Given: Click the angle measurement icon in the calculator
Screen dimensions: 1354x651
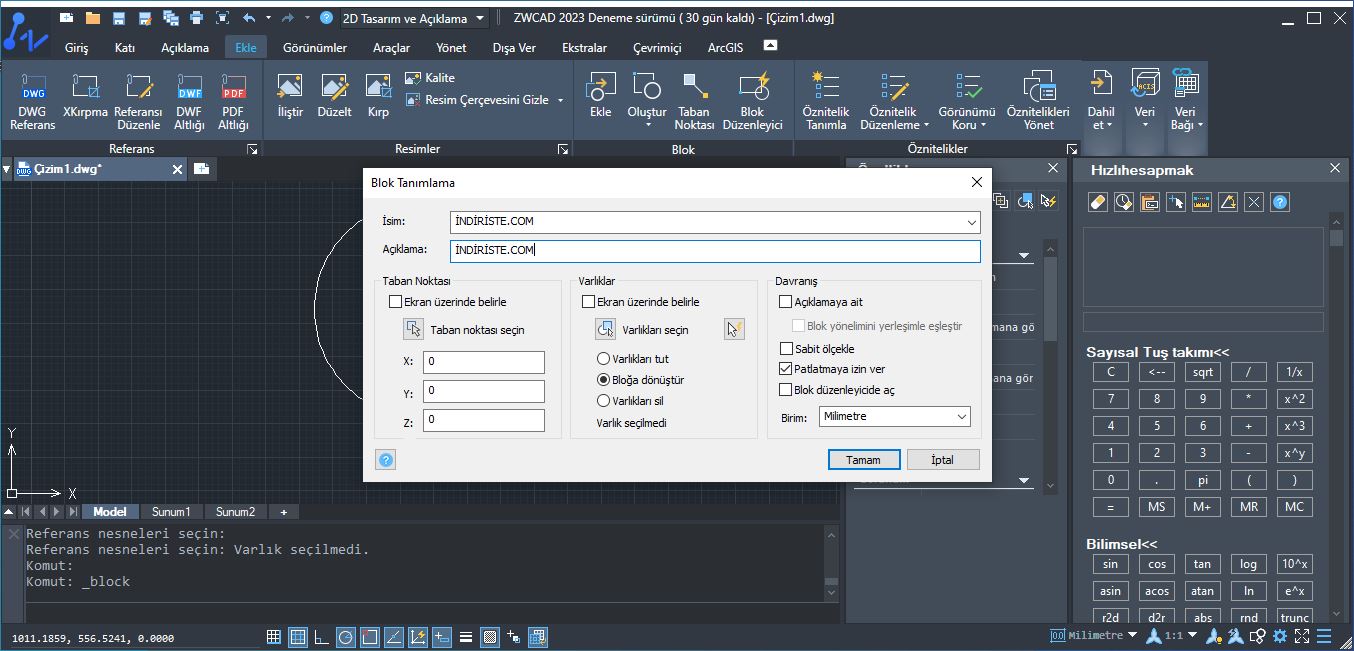Looking at the screenshot, I should 1227,202.
